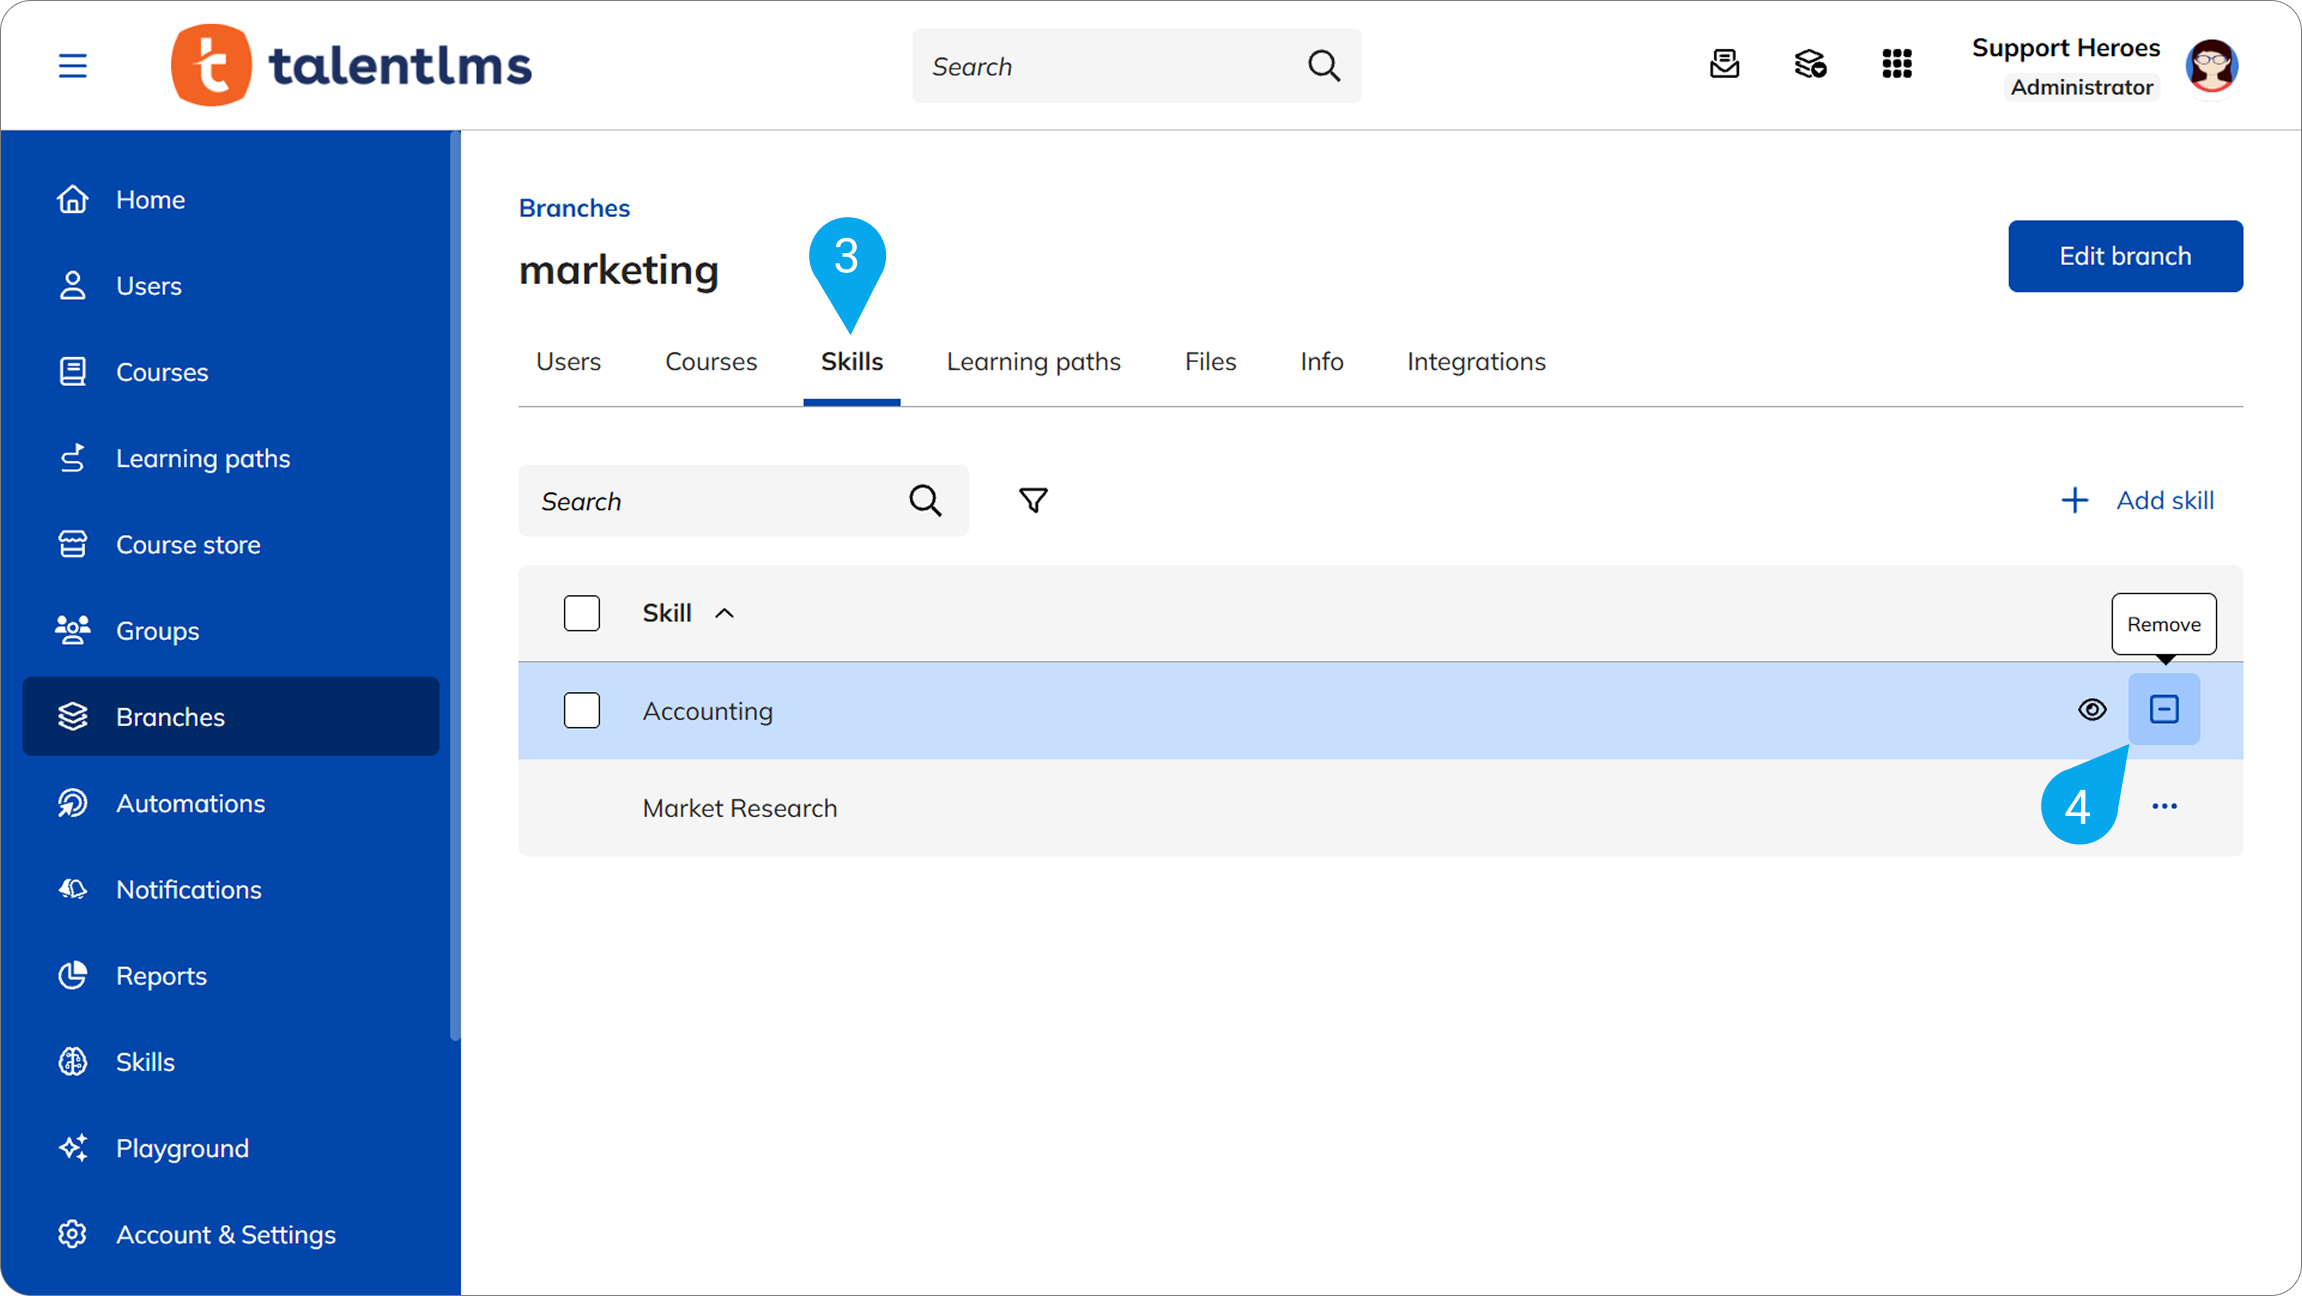Viewport: 2302px width, 1296px height.
Task: Open Account & Settings in the sidebar
Action: (231, 1234)
